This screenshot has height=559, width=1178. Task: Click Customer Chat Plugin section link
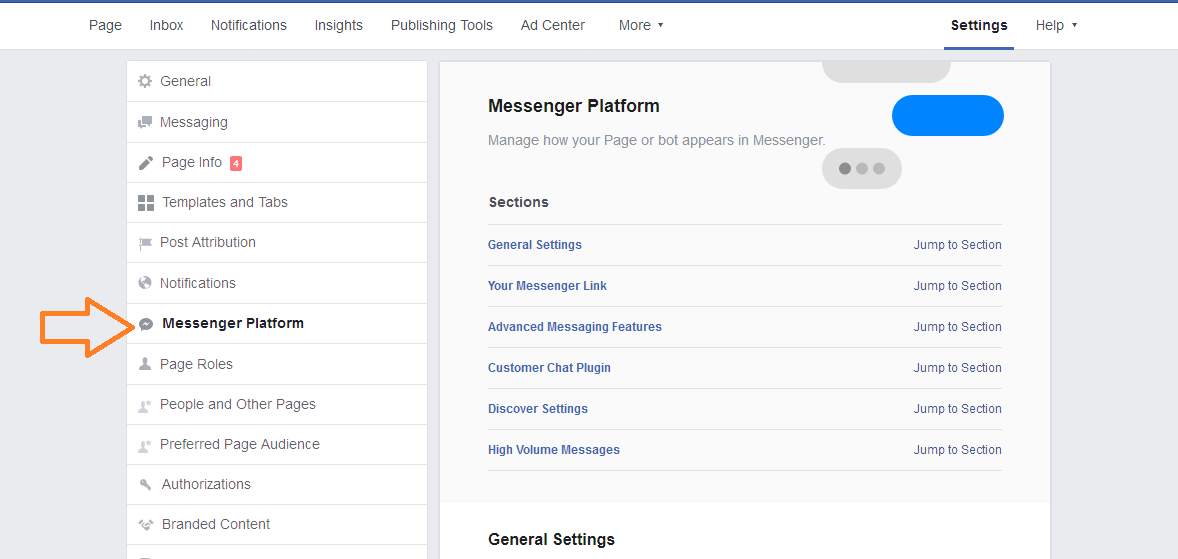pyautogui.click(x=549, y=368)
